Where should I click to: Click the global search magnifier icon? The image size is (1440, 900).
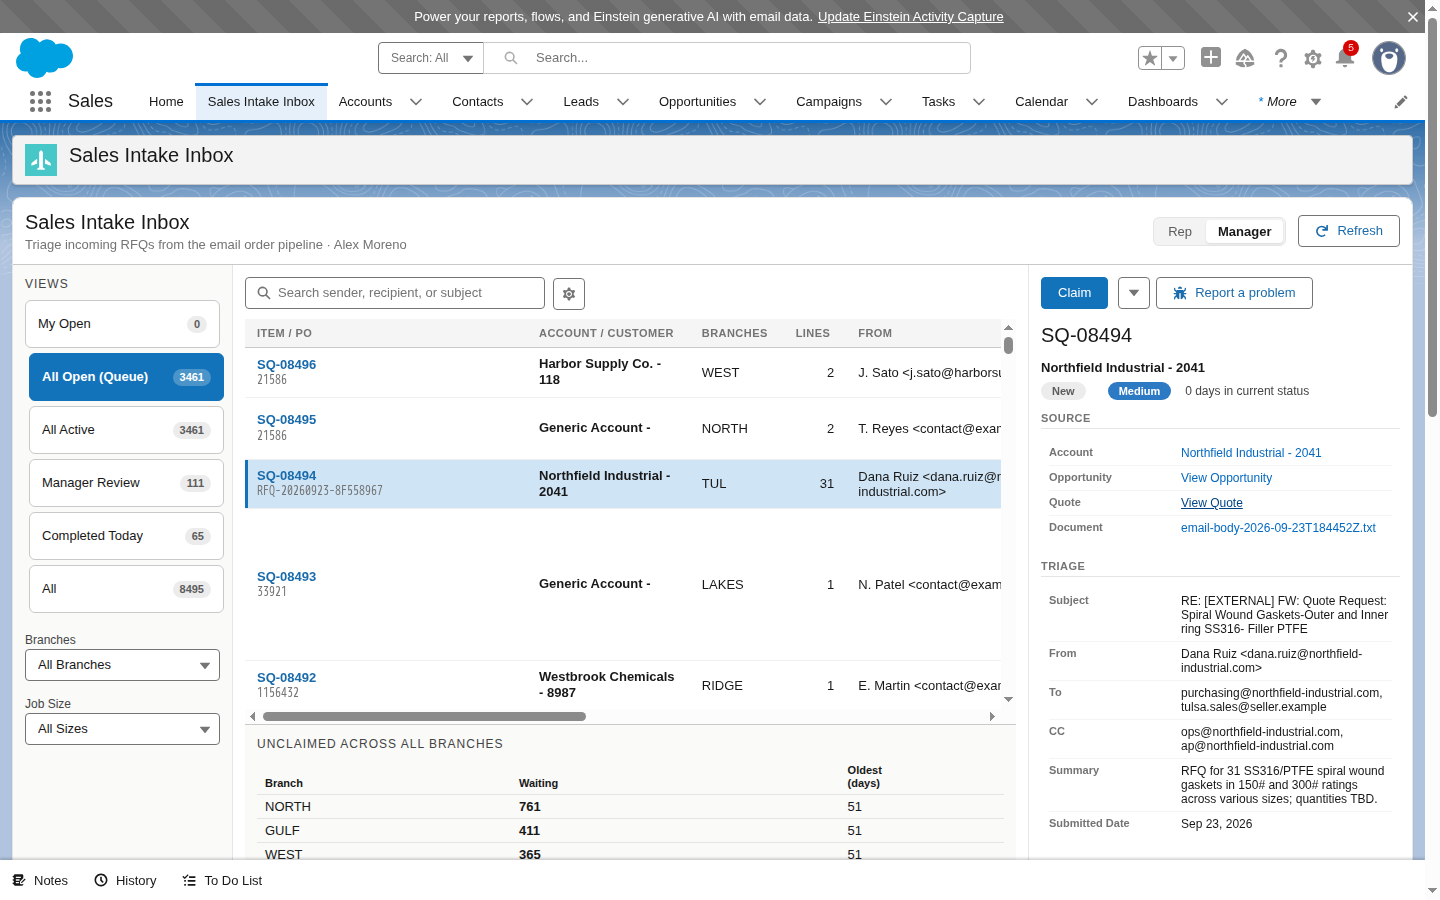click(x=511, y=58)
